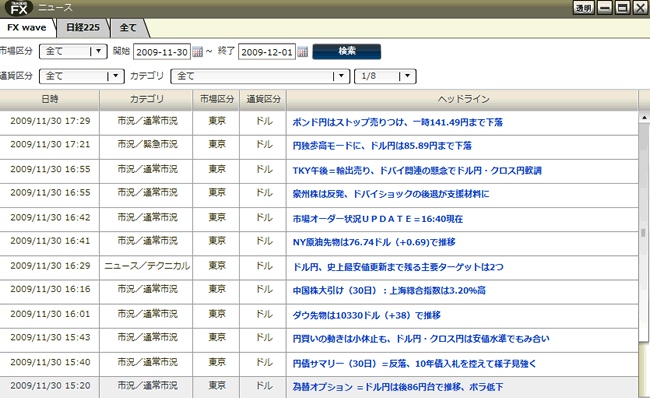This screenshot has width=650, height=398.
Task: Click ドル in the 15:40 row
Action: point(264,362)
